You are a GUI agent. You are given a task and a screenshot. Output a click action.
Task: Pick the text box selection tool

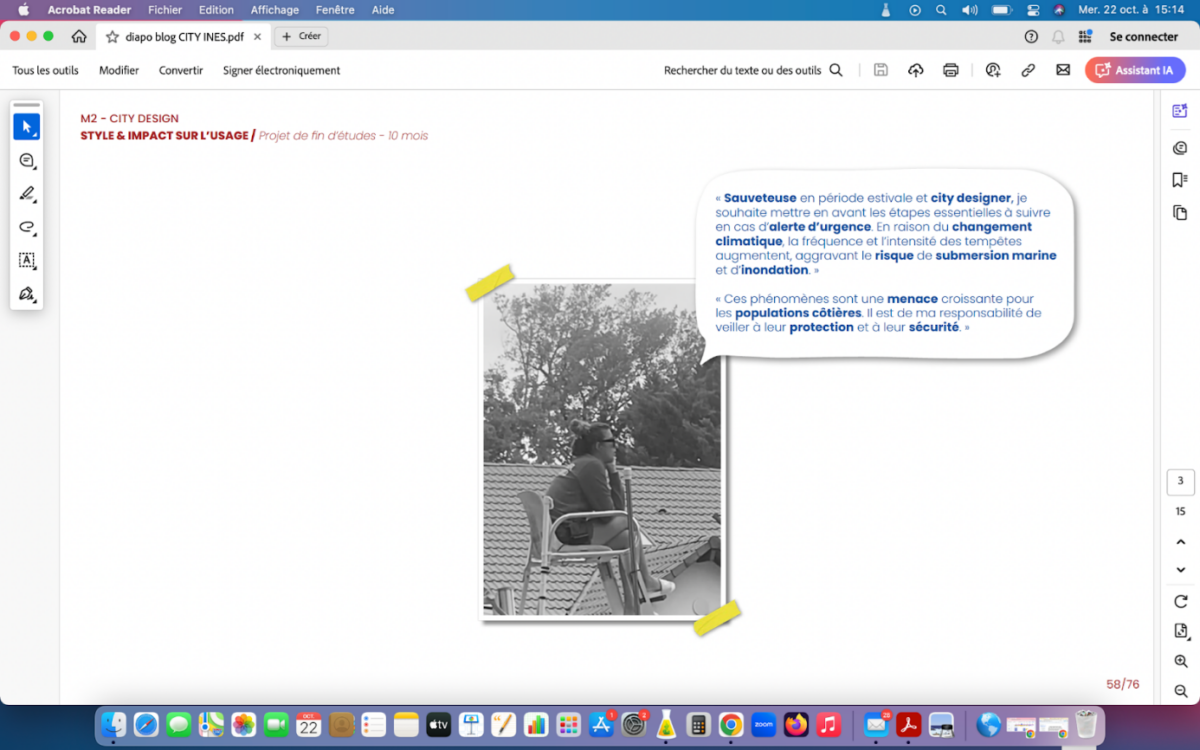point(27,260)
